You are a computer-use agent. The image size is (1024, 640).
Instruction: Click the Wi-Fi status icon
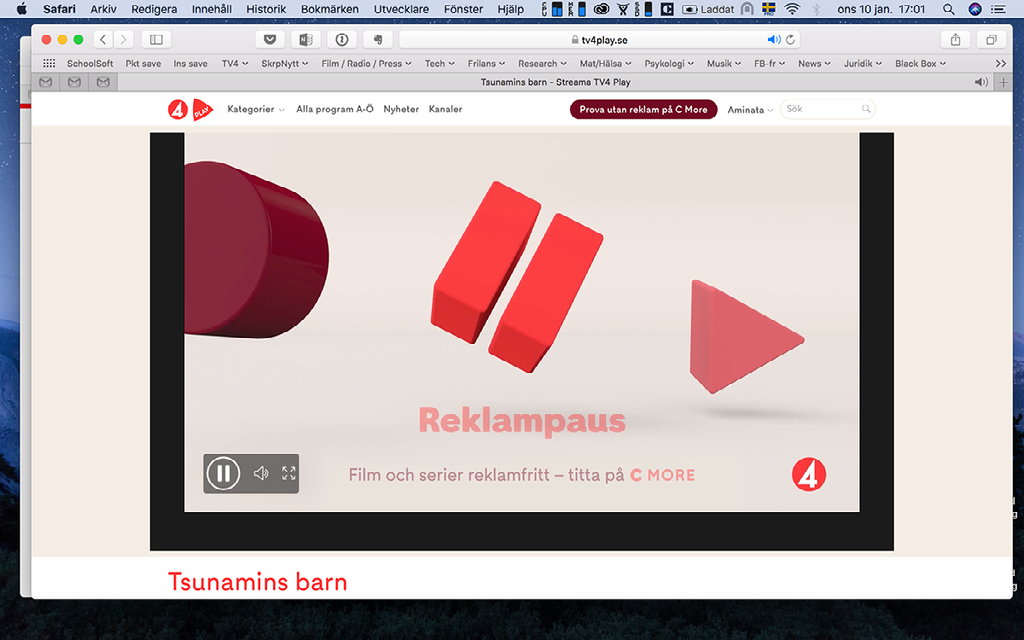click(x=792, y=9)
